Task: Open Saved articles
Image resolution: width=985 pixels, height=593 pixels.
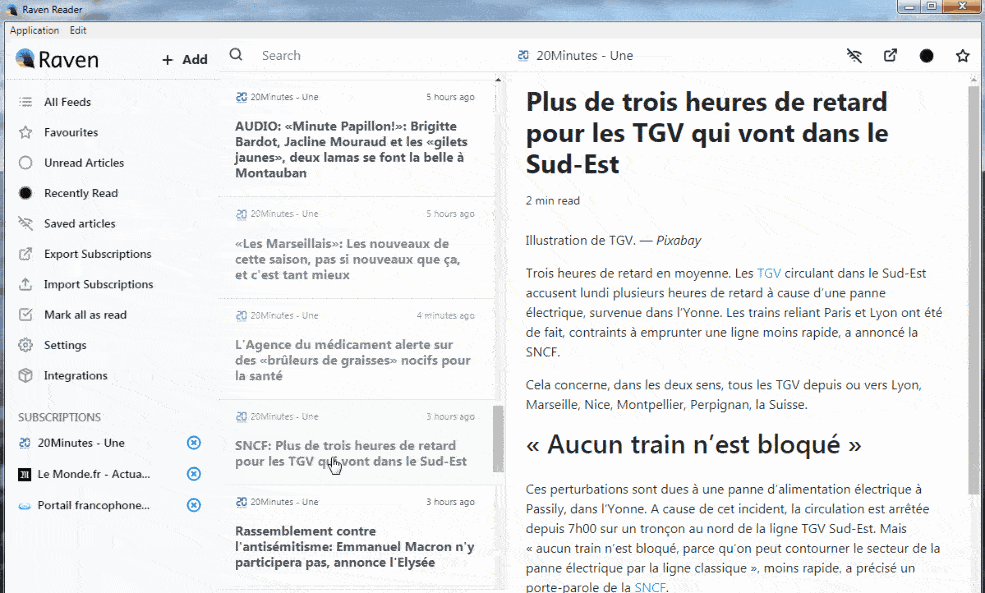Action: click(80, 223)
